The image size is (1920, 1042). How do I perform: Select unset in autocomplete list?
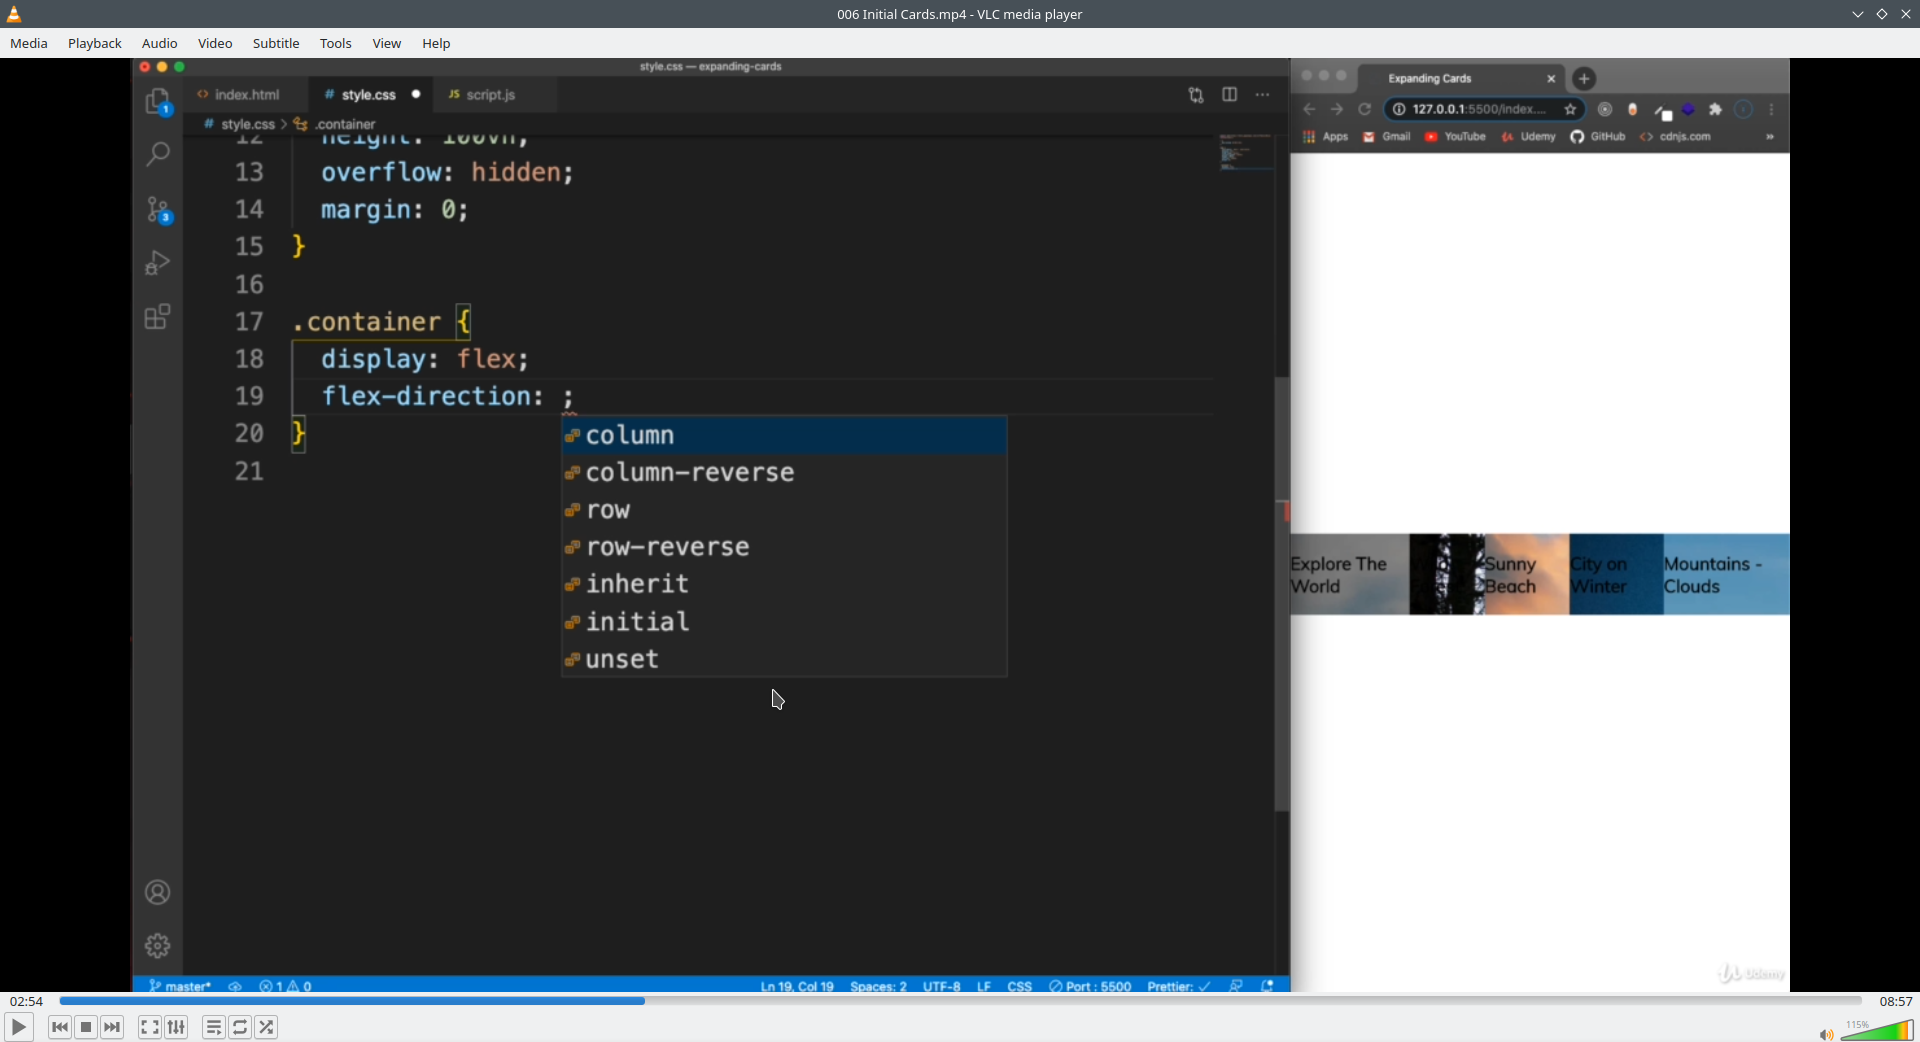(784, 659)
